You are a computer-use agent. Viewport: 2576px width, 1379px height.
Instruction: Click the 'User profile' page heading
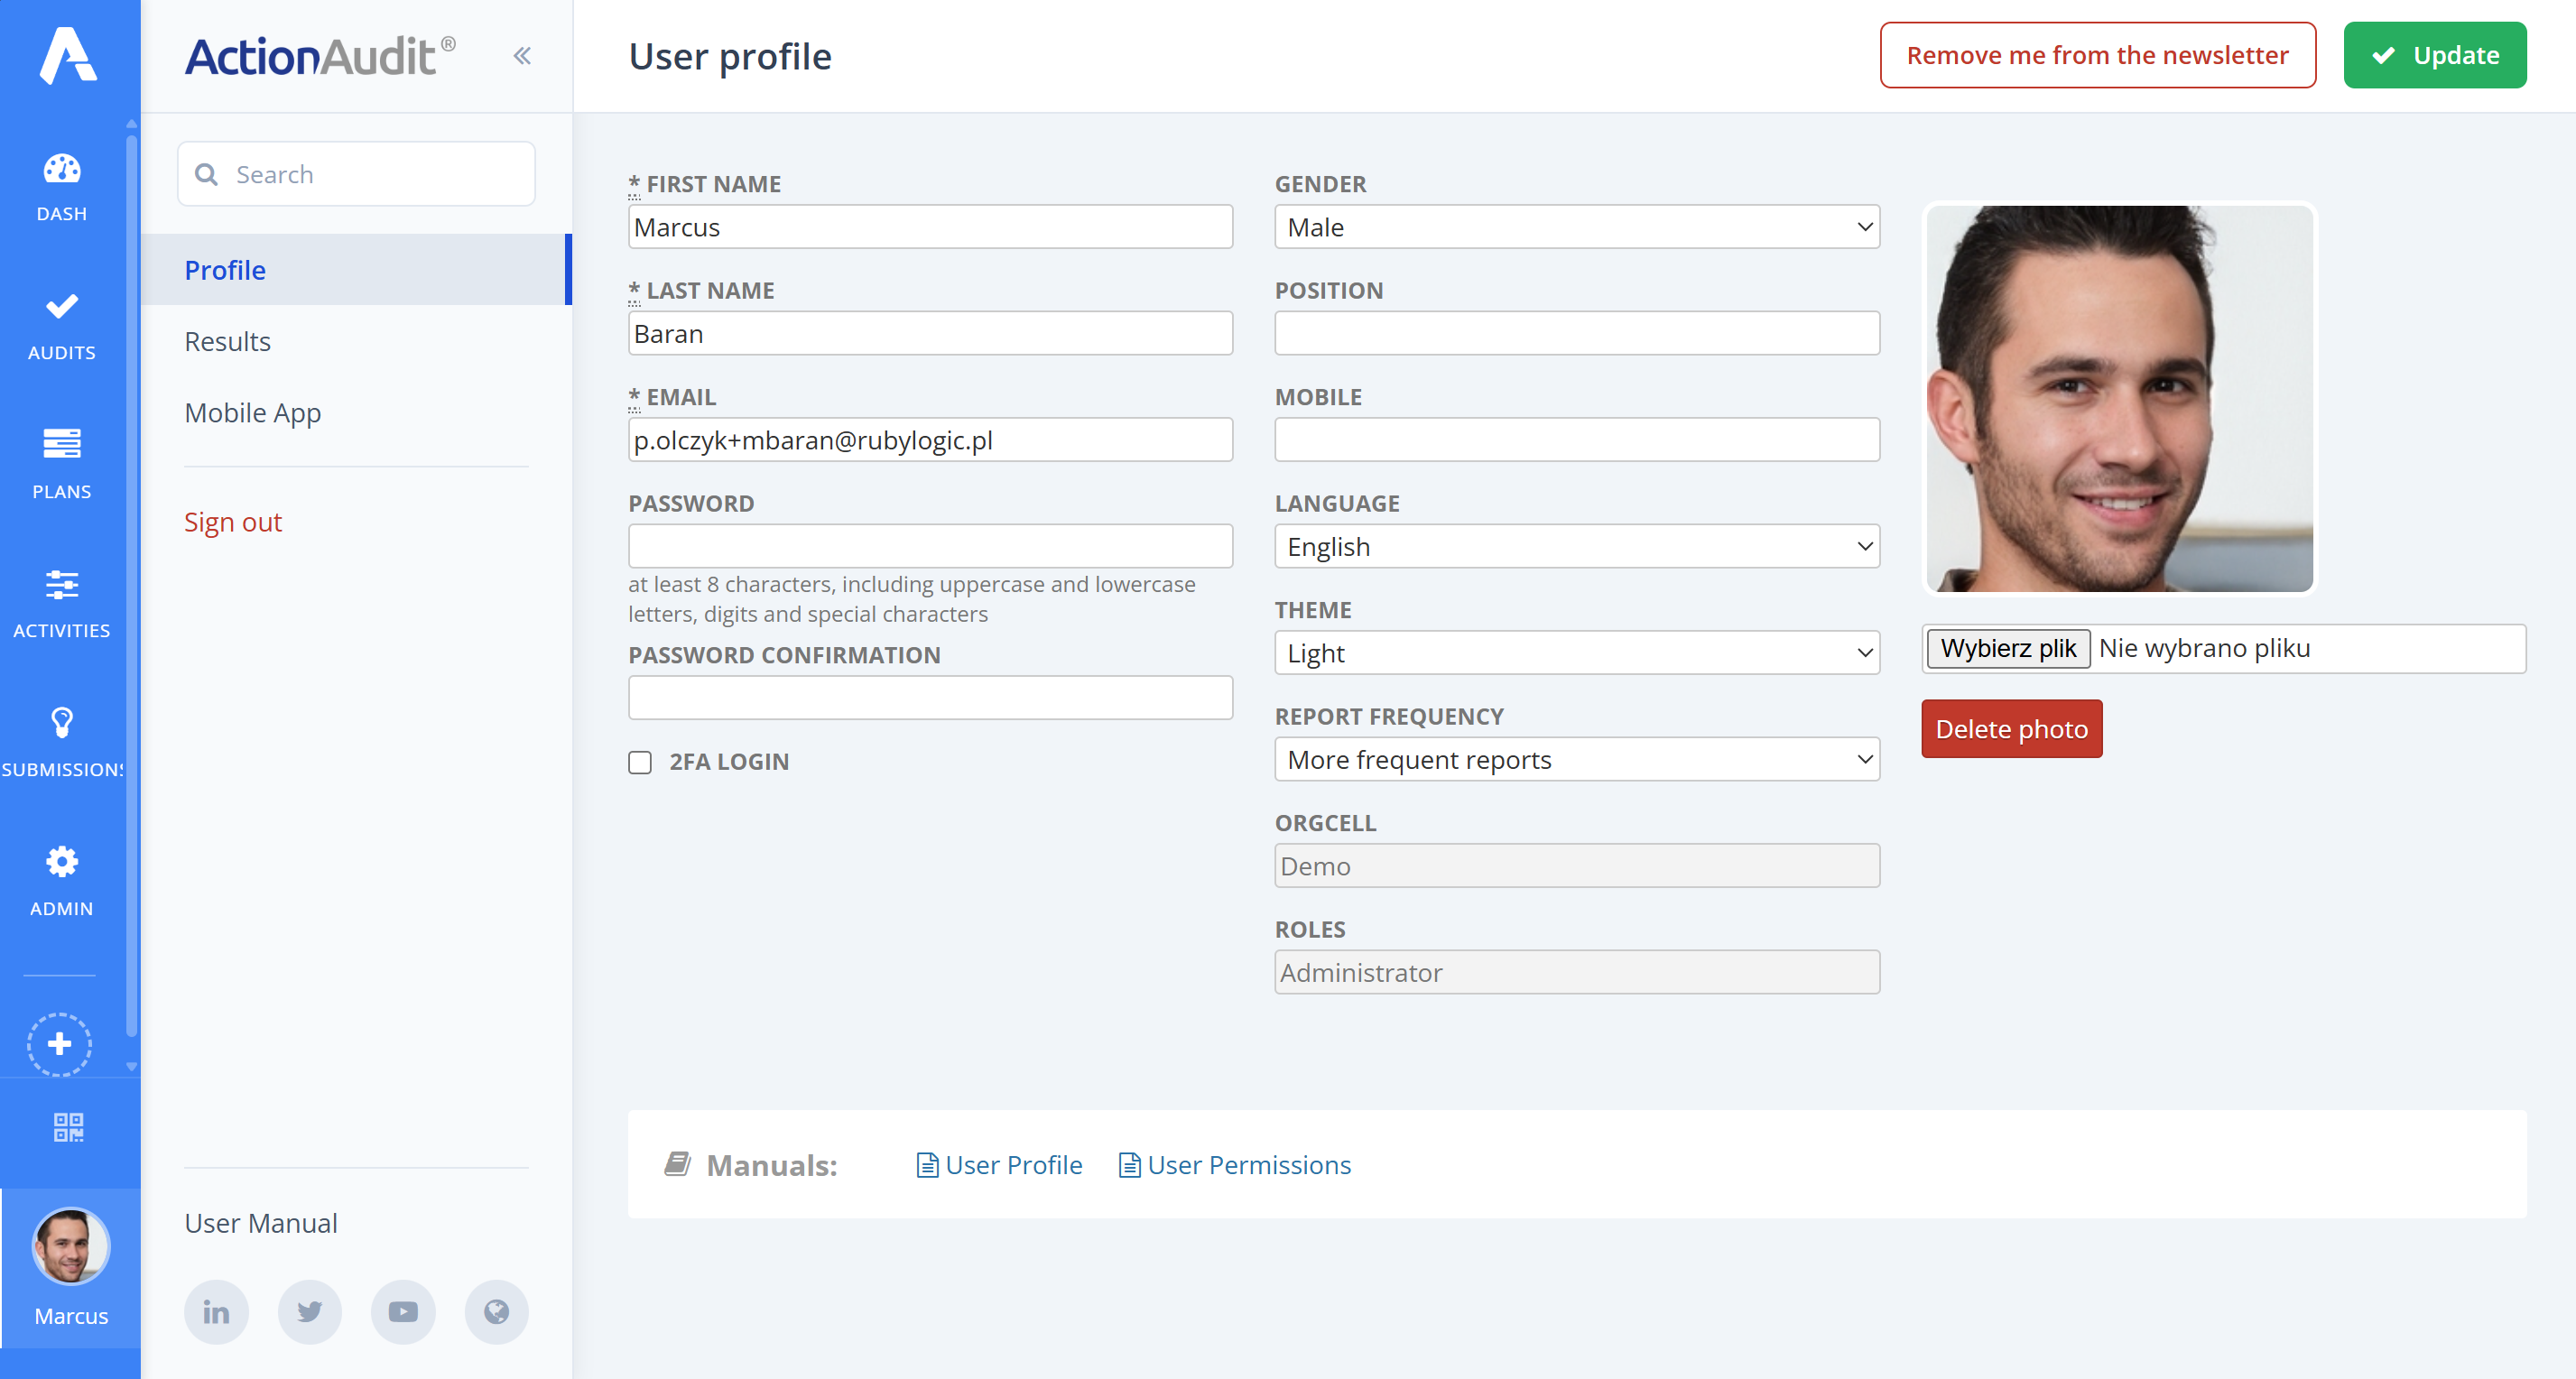click(x=730, y=57)
